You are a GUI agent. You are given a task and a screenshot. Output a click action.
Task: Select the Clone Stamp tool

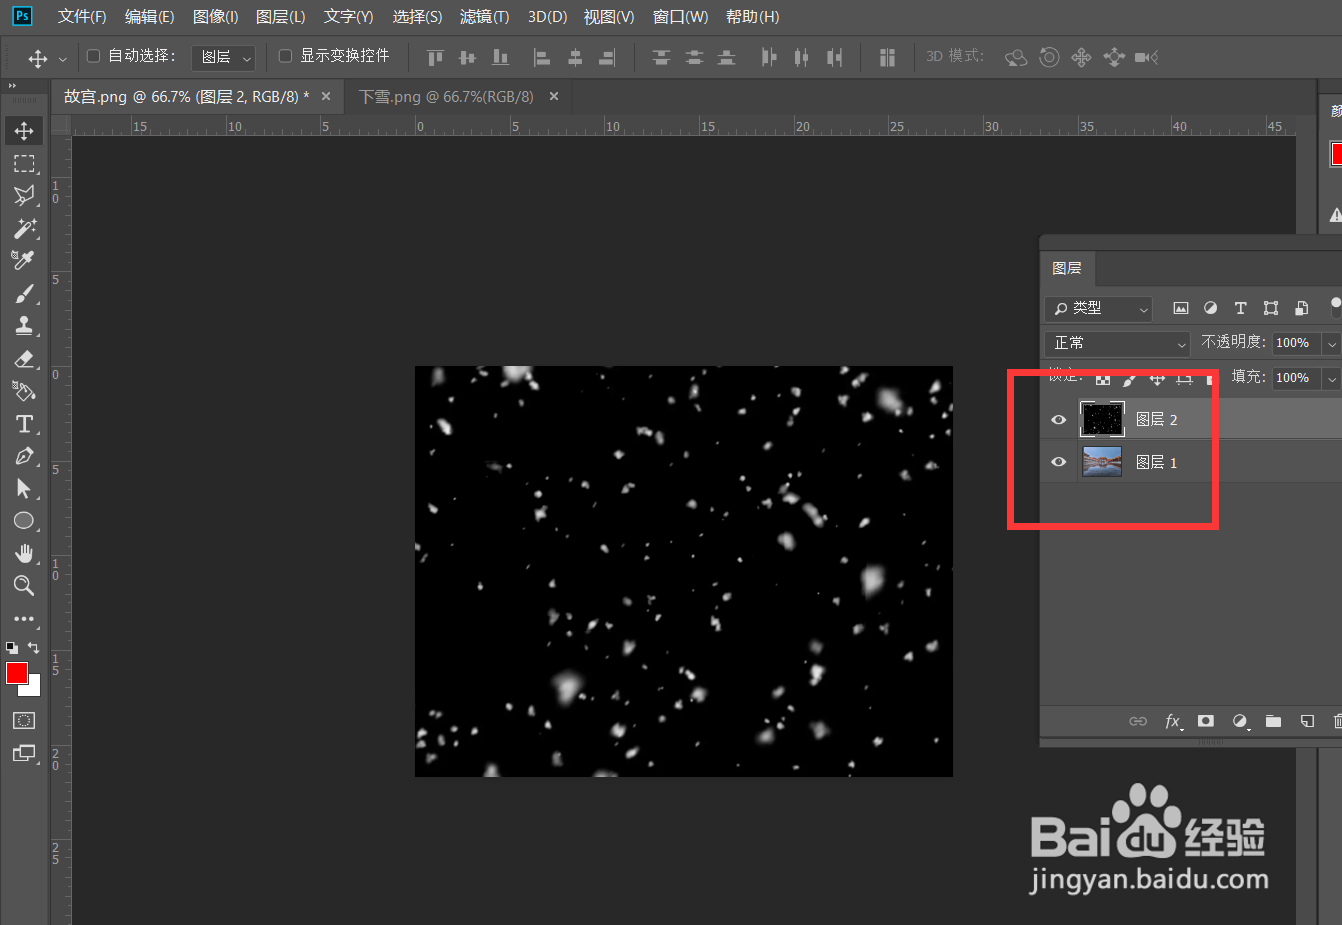[x=24, y=325]
